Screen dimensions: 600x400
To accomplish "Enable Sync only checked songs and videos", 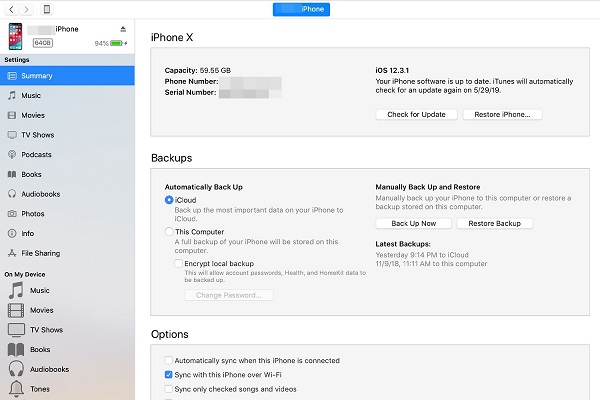I will point(168,389).
